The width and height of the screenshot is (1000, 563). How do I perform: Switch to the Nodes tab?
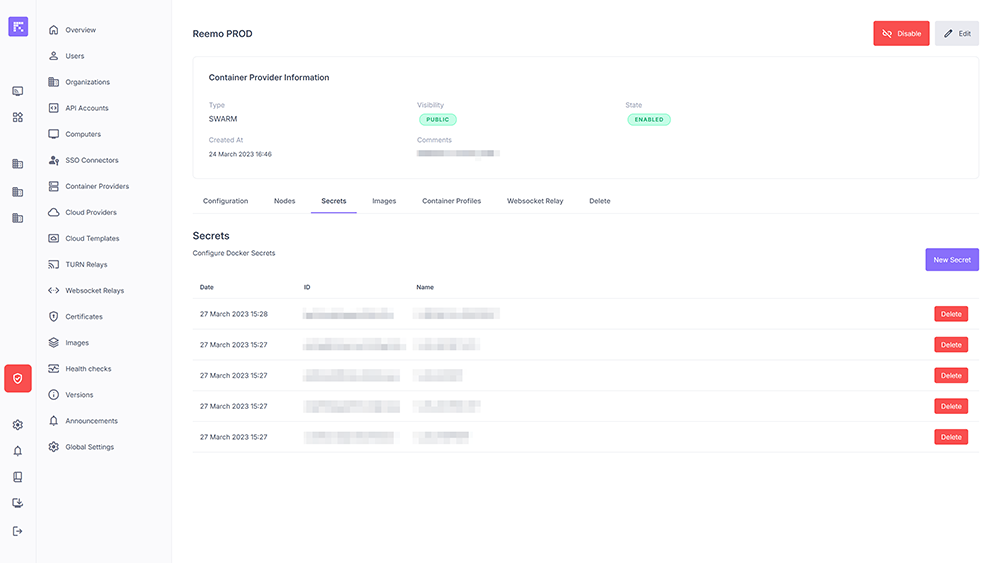point(284,201)
